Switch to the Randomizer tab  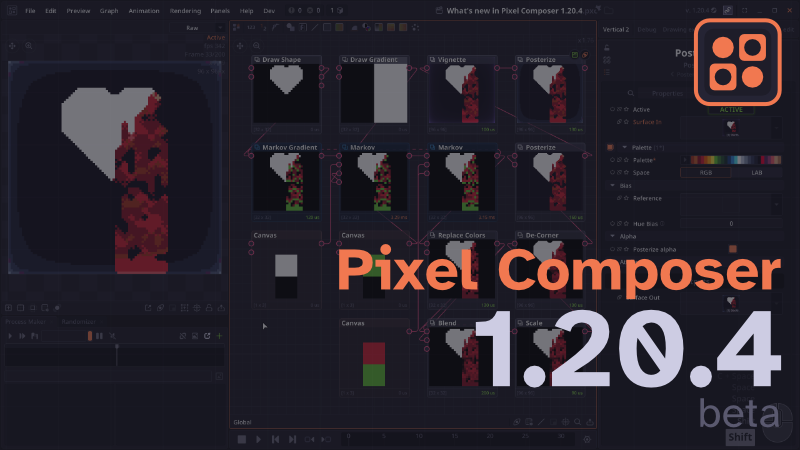pos(79,322)
